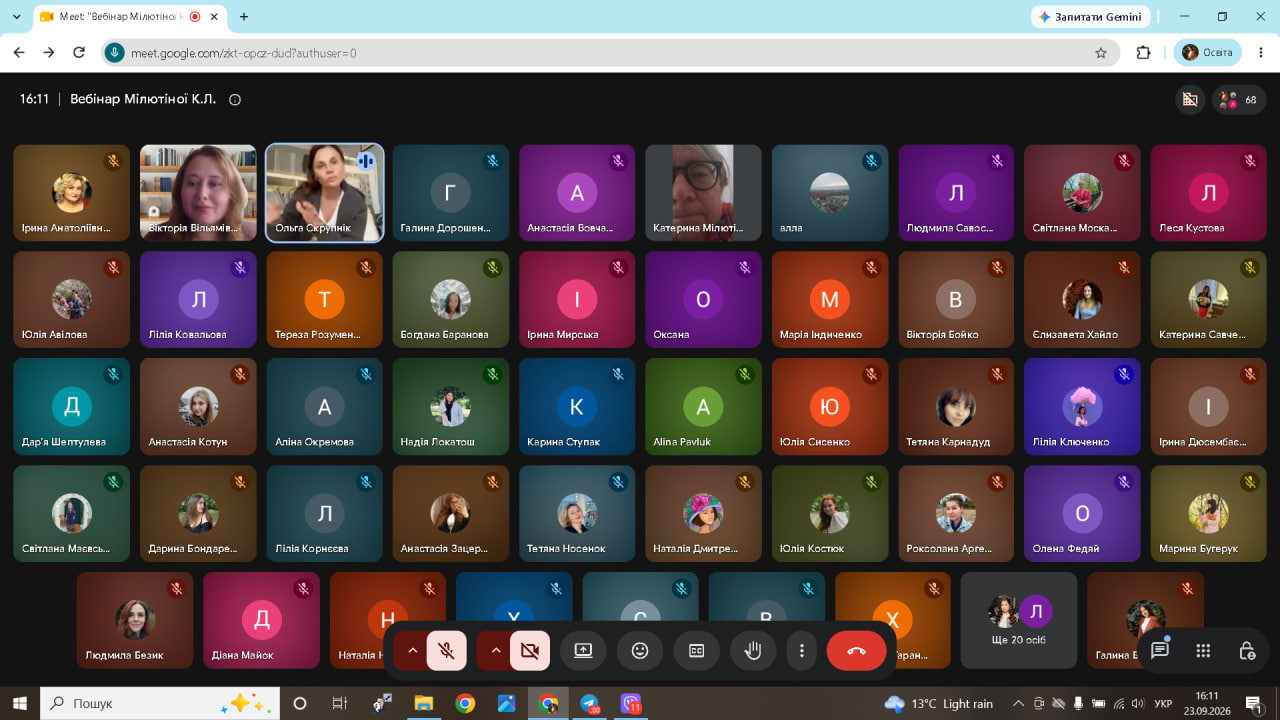The width and height of the screenshot is (1280, 720).
Task: Switch the УКР keyboard language indicator
Action: pos(1165,703)
